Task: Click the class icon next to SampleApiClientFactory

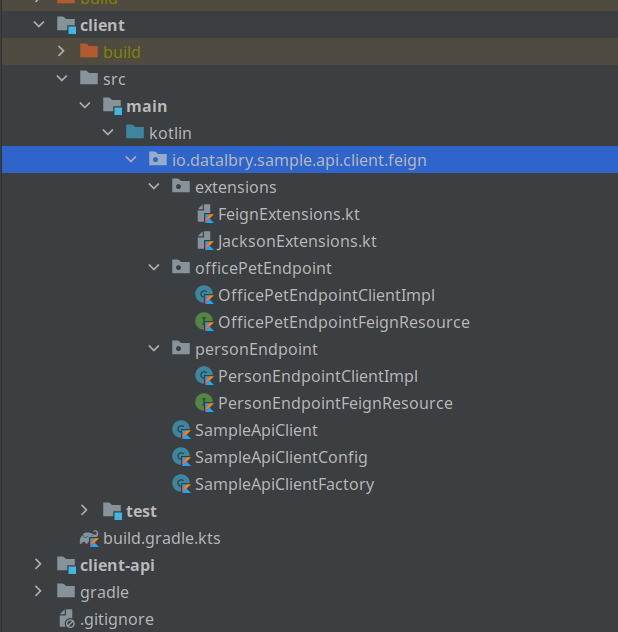Action: pos(181,484)
